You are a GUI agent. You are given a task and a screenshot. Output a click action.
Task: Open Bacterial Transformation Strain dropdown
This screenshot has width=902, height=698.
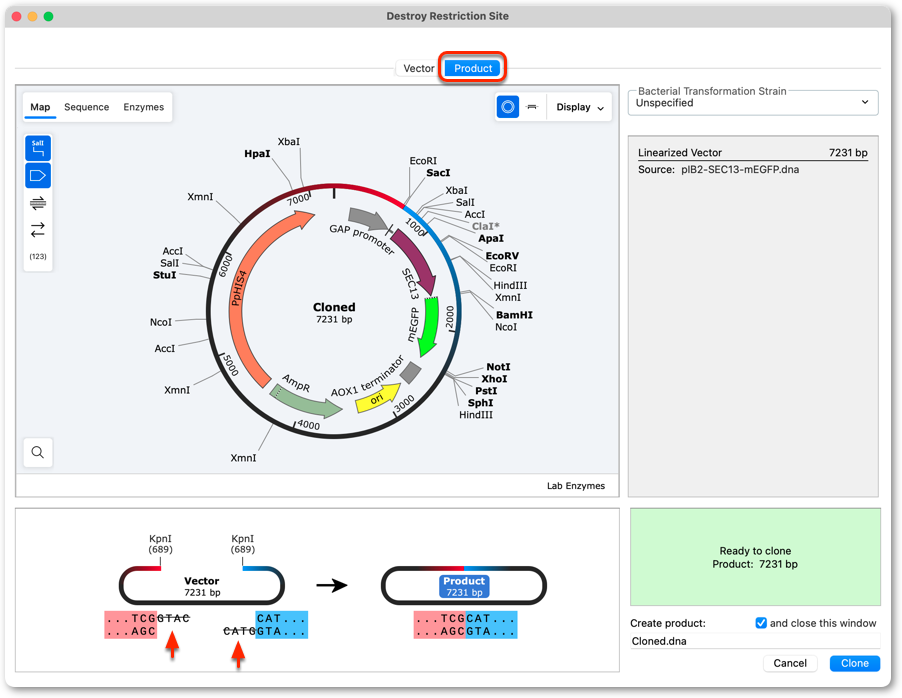tap(752, 103)
